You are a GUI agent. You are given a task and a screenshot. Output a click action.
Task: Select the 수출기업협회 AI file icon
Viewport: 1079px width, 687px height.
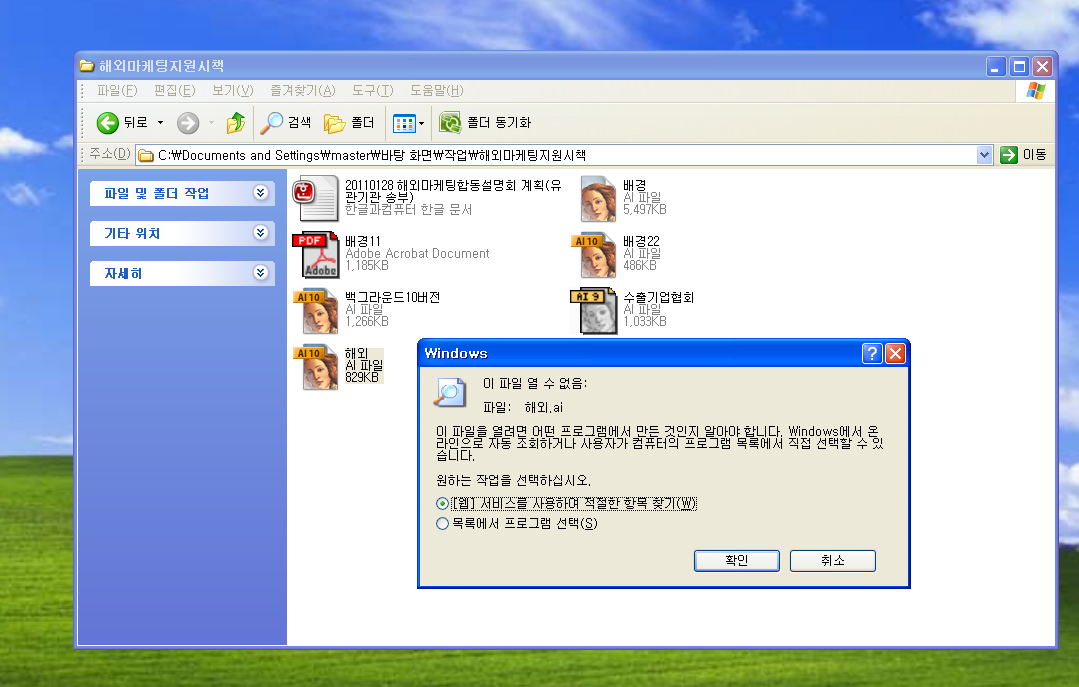pos(594,311)
